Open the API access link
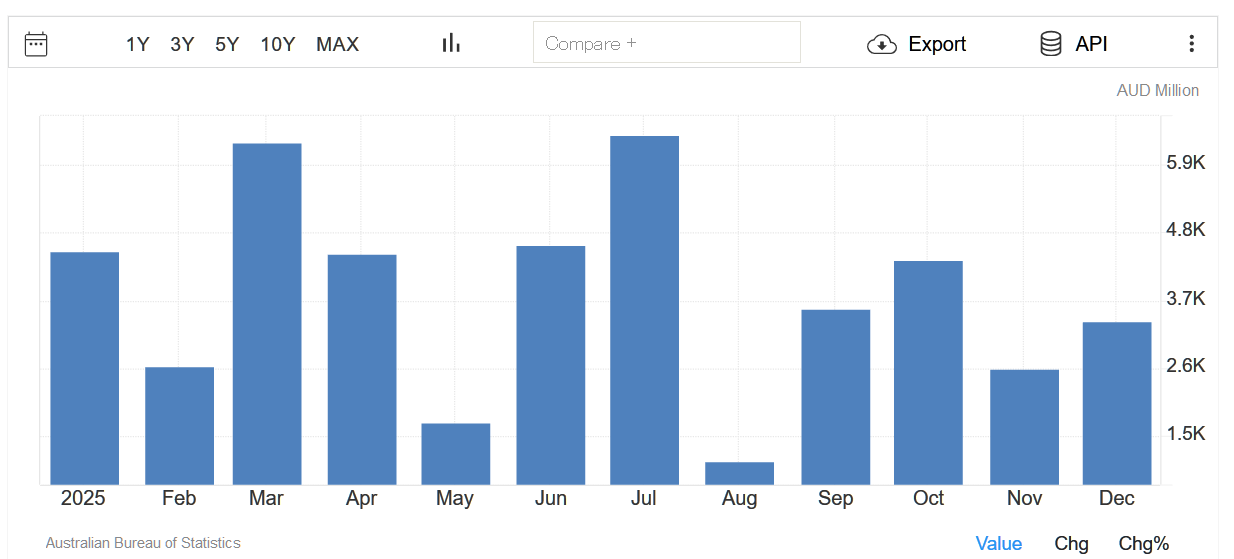The image size is (1234, 559). tap(1091, 44)
